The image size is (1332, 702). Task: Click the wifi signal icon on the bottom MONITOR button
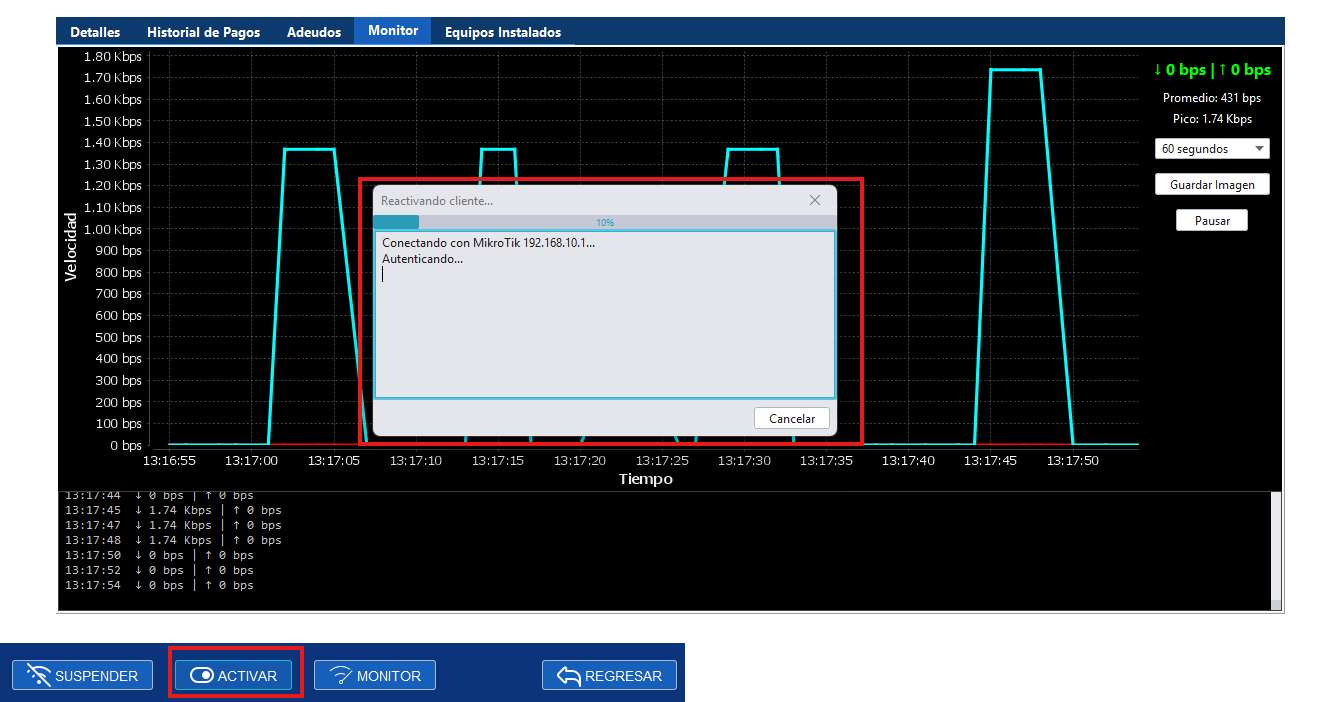point(341,676)
